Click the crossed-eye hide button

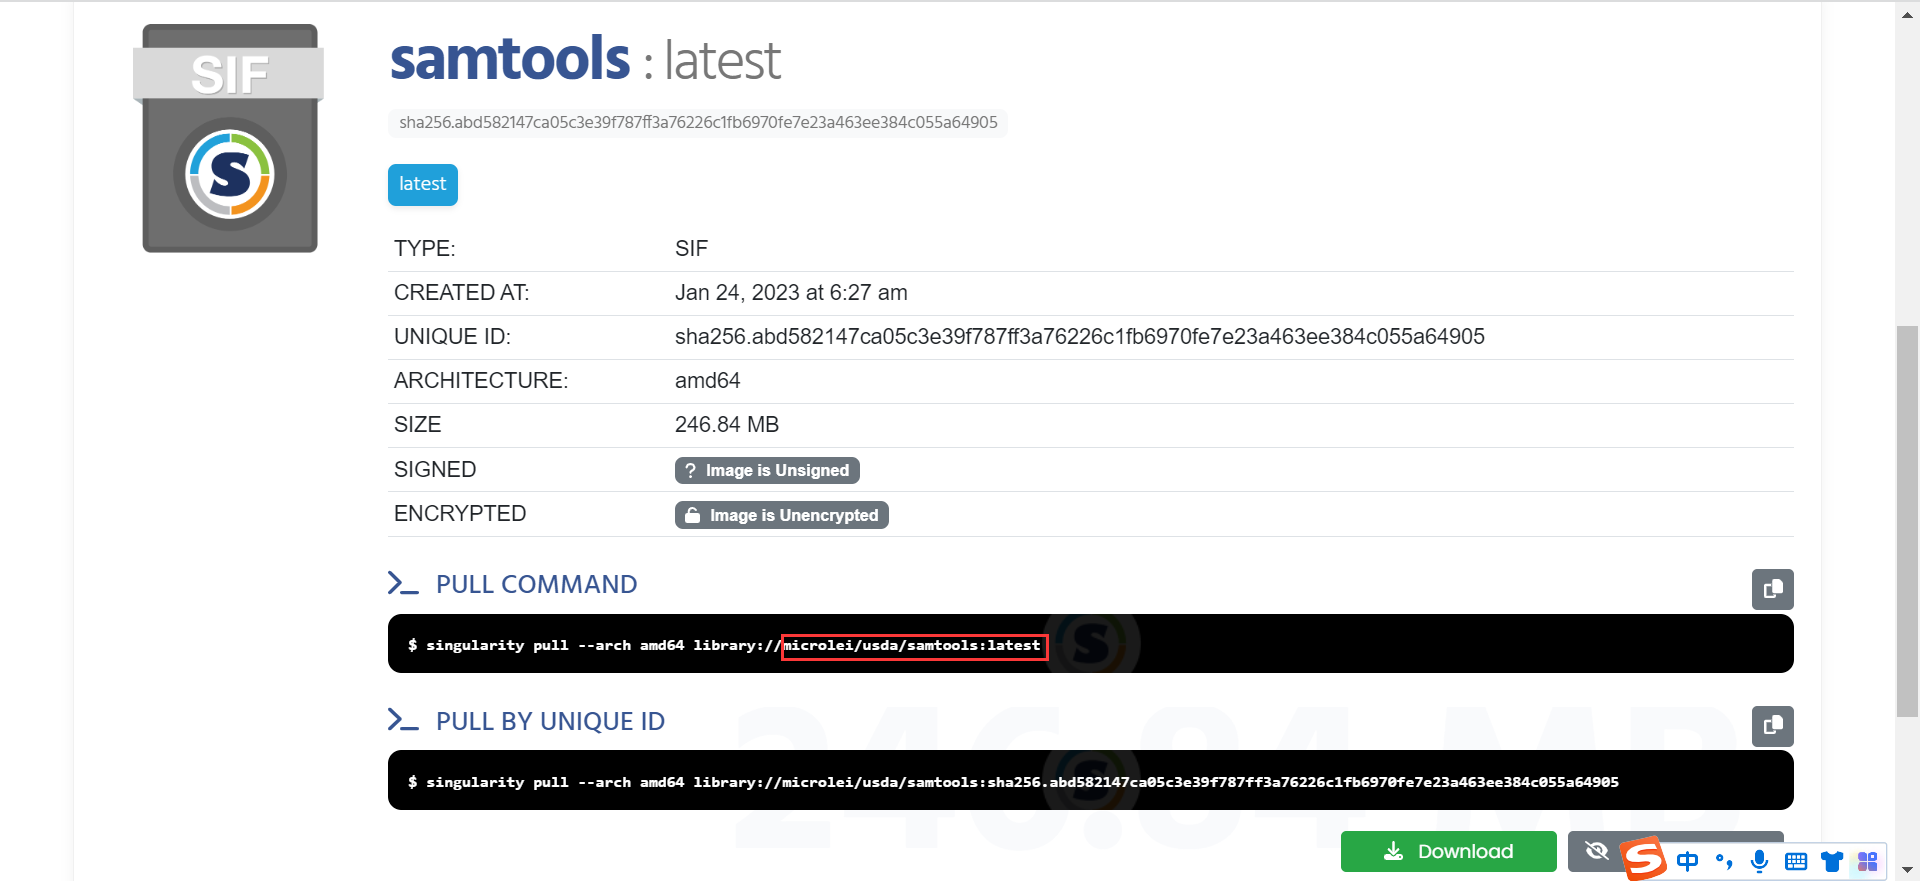[x=1596, y=851]
